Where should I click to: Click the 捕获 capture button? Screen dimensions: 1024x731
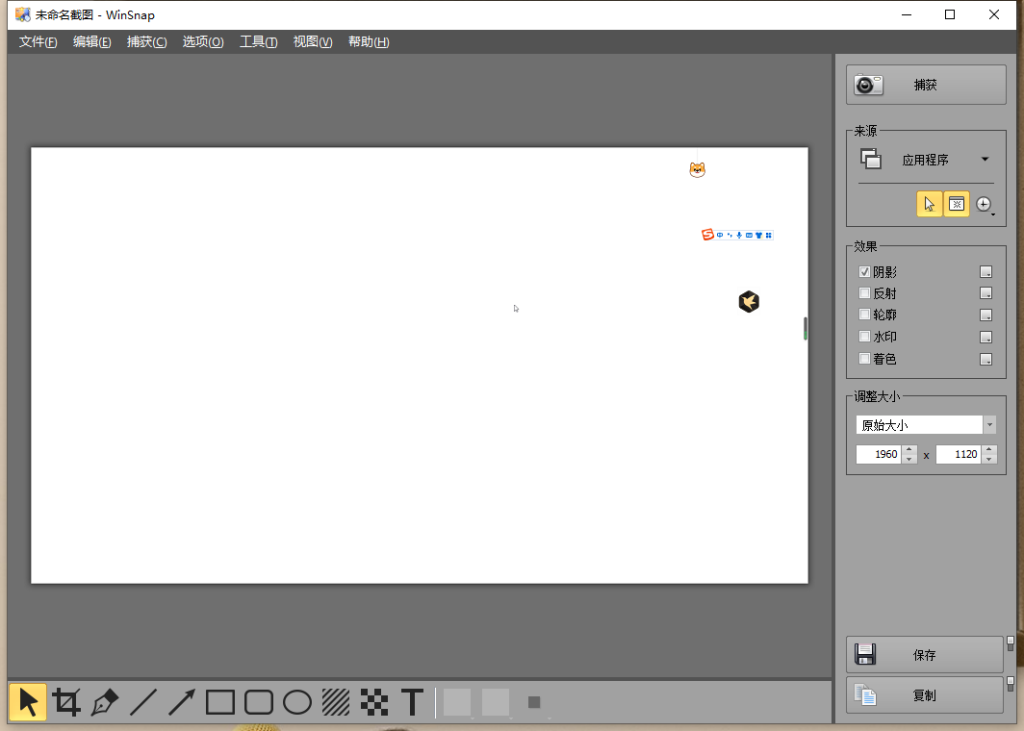click(x=925, y=85)
